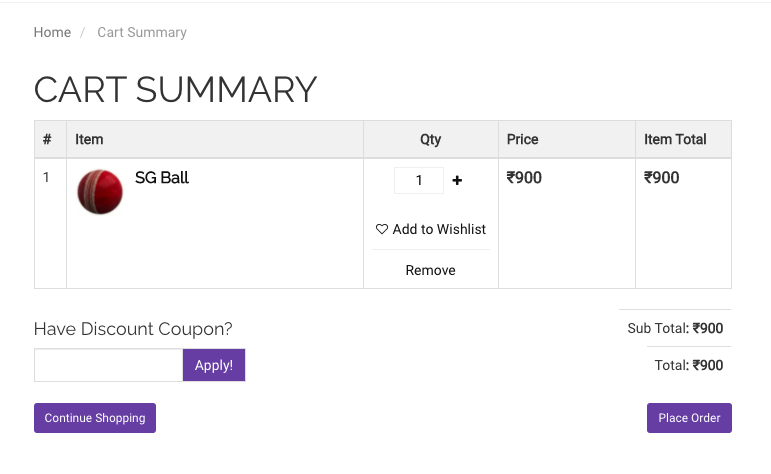The height and width of the screenshot is (474, 771).
Task: Click the Item column header
Action: tap(89, 140)
